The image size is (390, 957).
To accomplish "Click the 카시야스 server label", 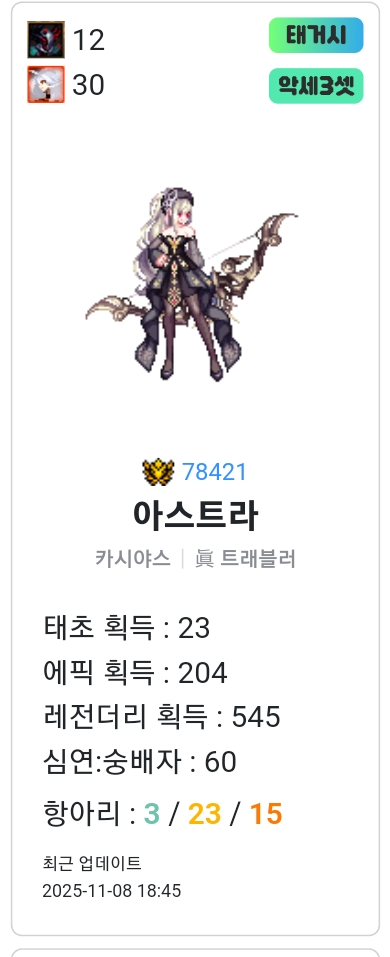I will pyautogui.click(x=132, y=558).
